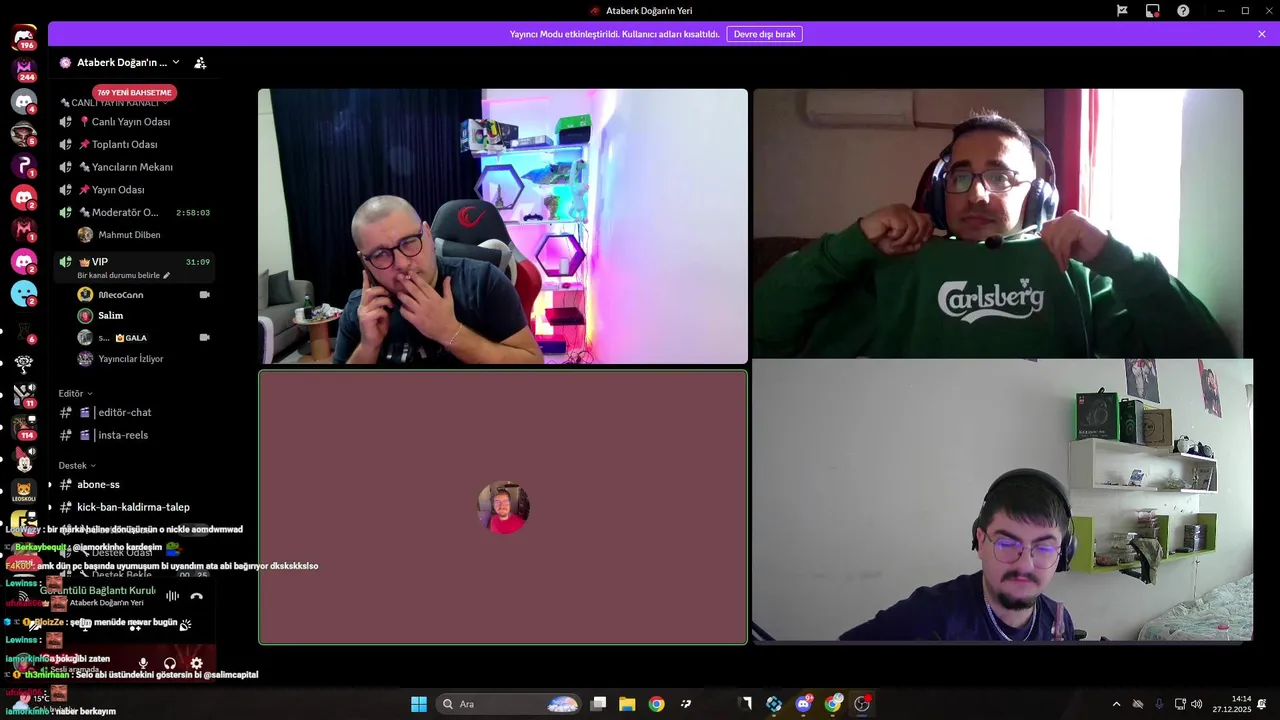Open Discord user settings gear
The image size is (1280, 720).
click(197, 663)
